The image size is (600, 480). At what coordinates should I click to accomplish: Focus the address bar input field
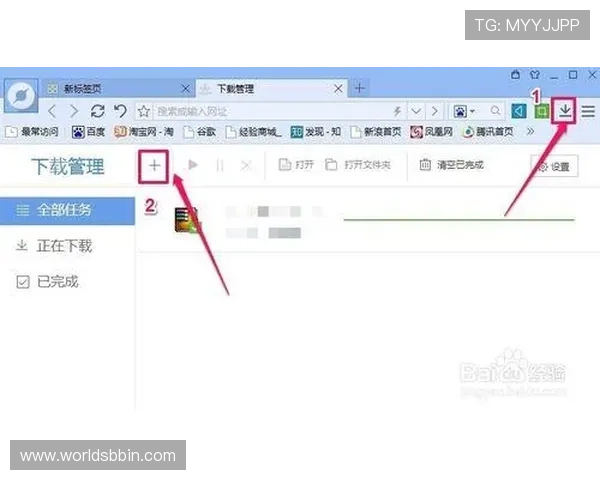(x=272, y=111)
